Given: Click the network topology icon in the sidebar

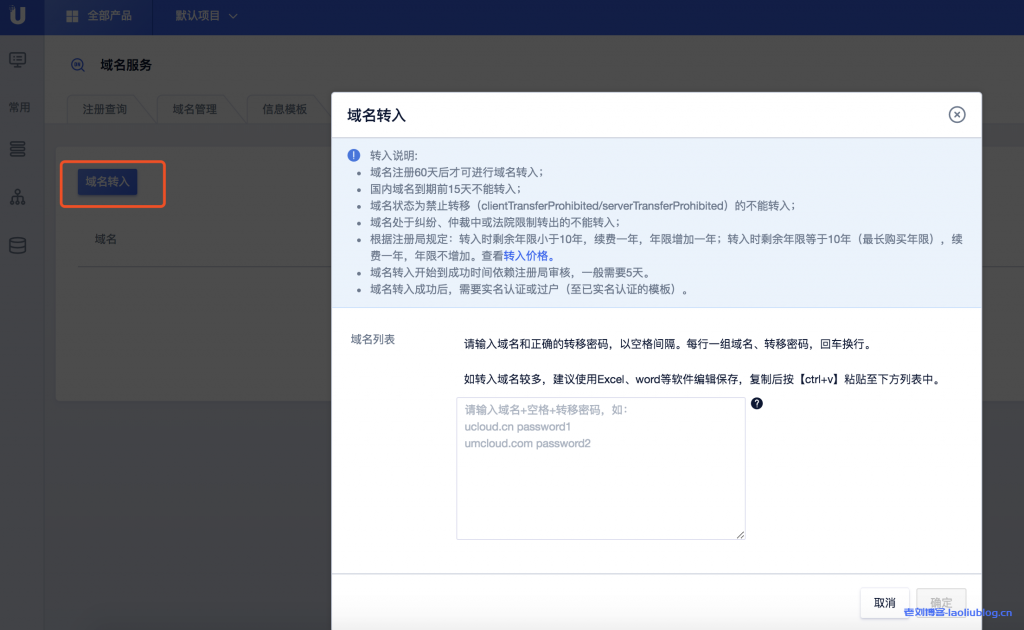Looking at the screenshot, I should [17, 196].
